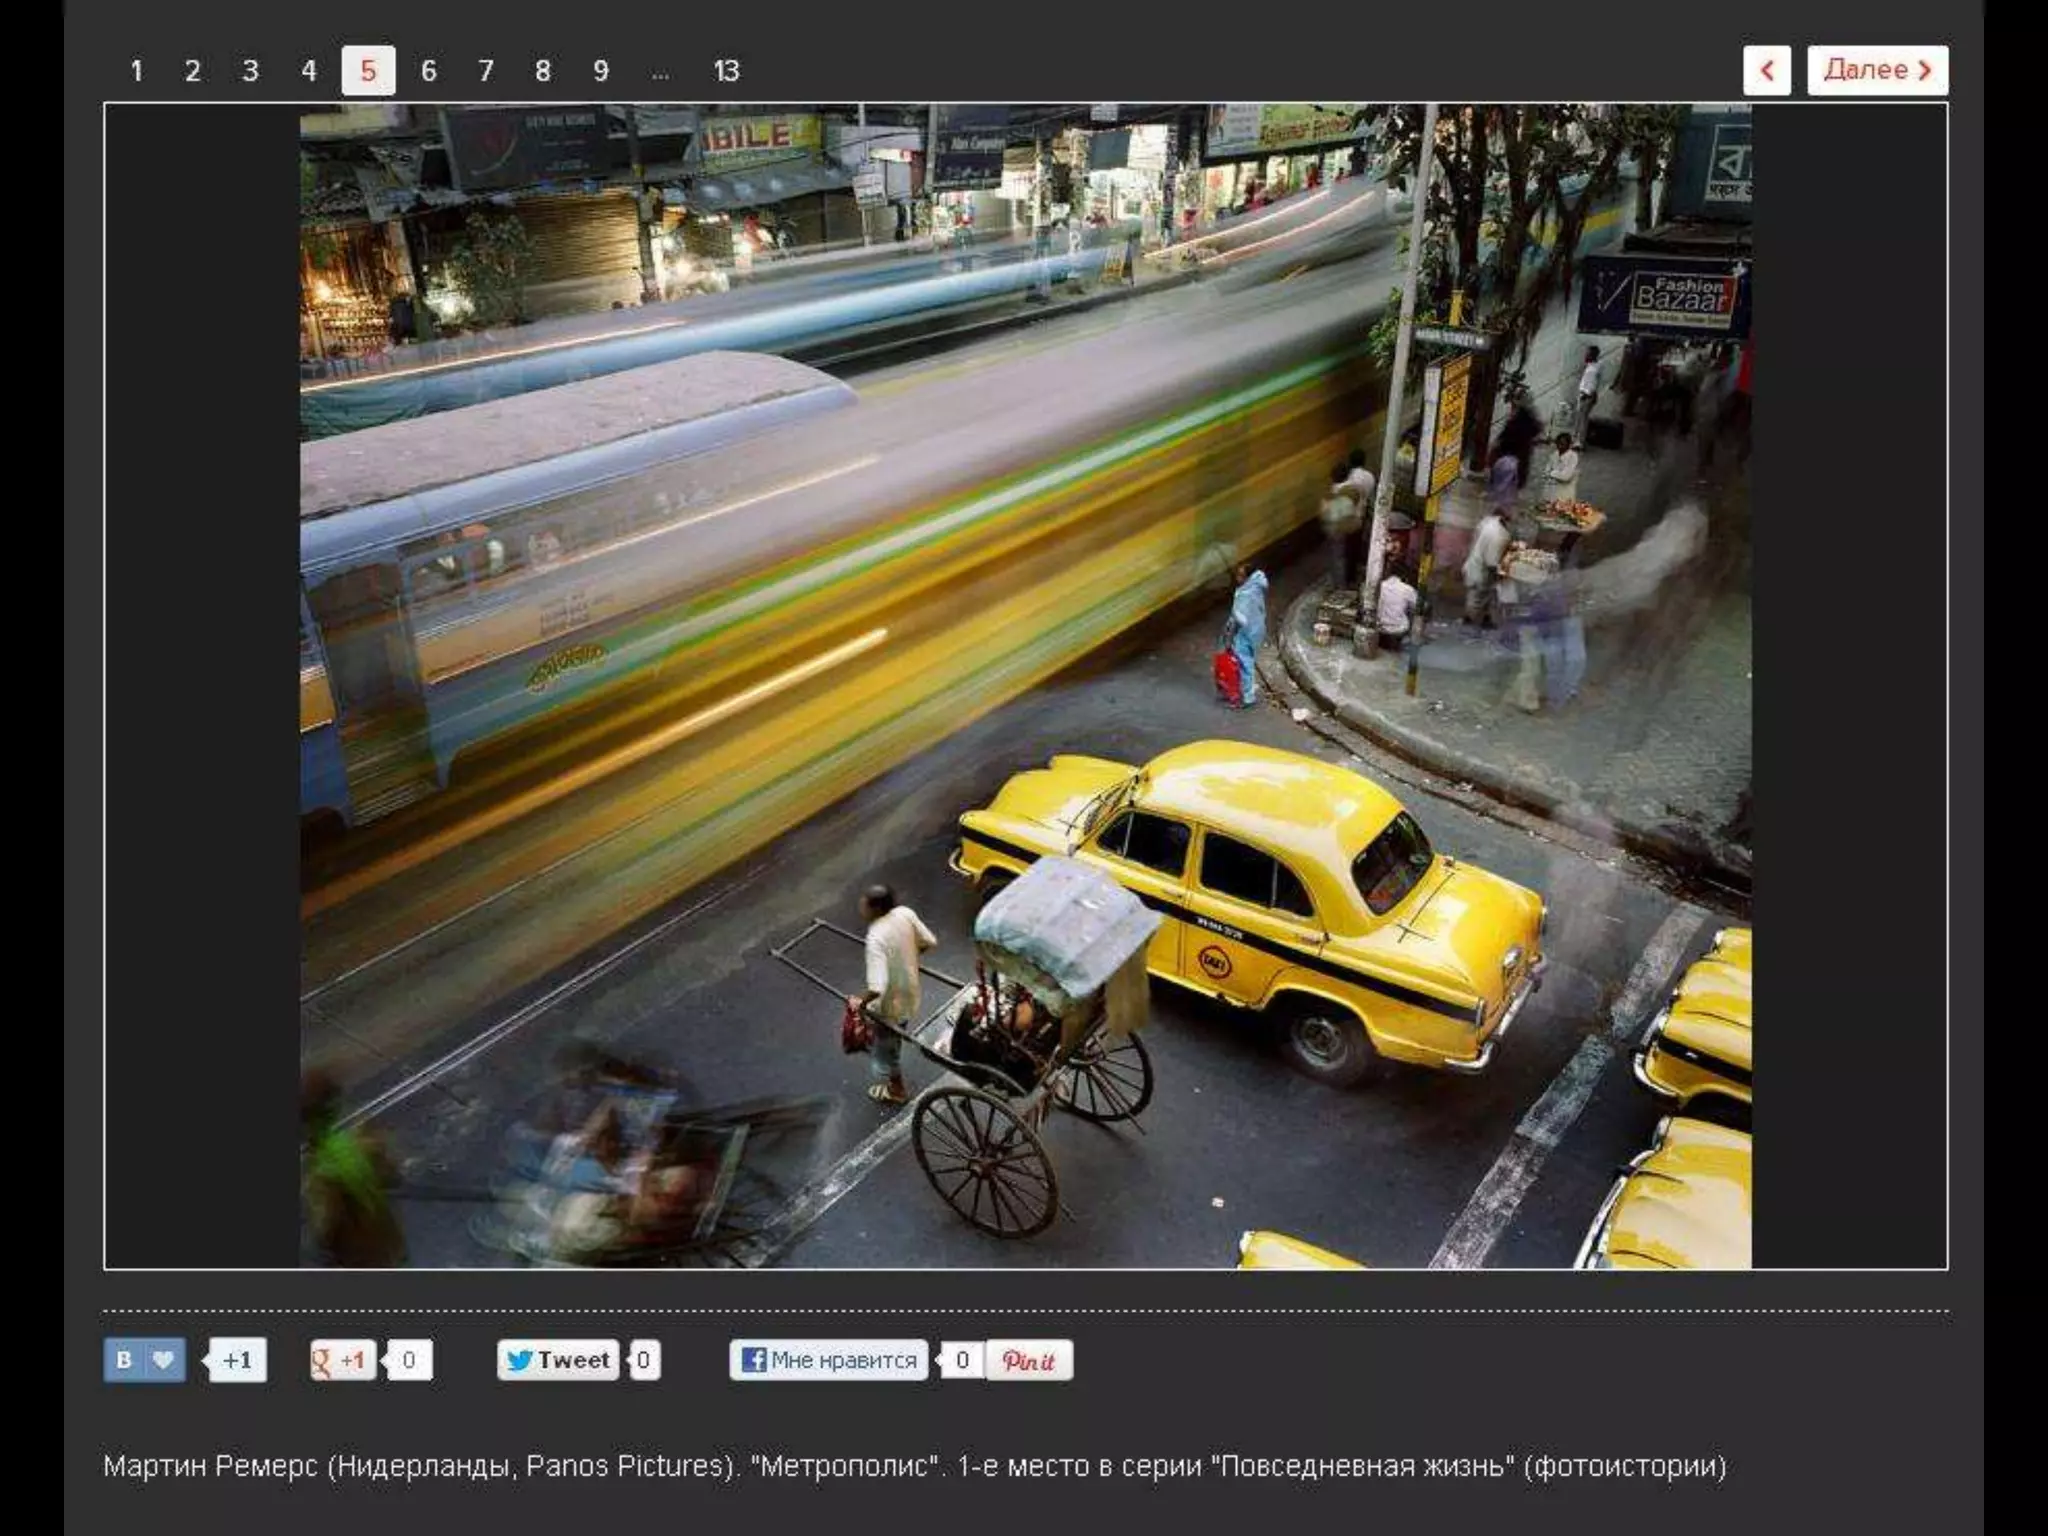Select gallery page 4
The height and width of the screenshot is (1536, 2048).
308,71
